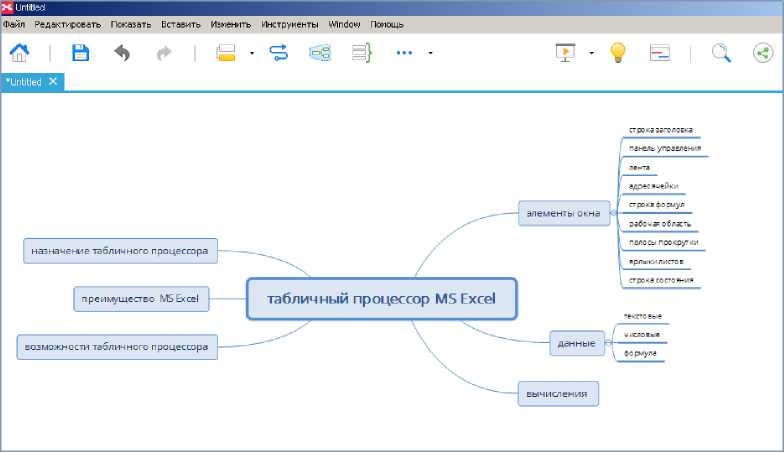
Task: Open the Gantt chart view icon
Action: (x=660, y=52)
